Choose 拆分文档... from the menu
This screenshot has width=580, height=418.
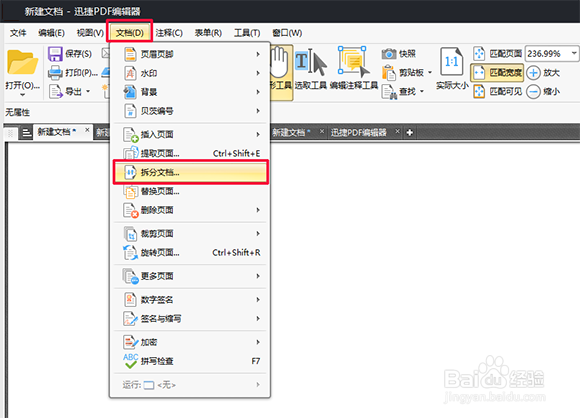point(191,172)
